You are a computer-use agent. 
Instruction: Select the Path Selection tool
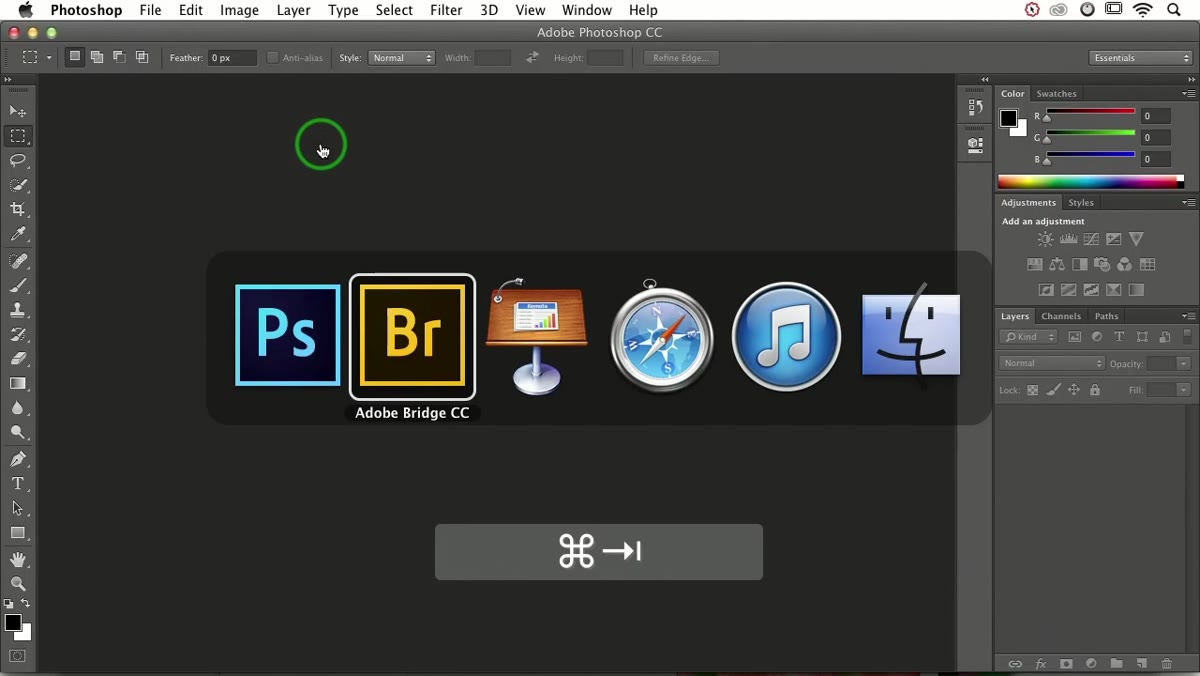pyautogui.click(x=18, y=508)
